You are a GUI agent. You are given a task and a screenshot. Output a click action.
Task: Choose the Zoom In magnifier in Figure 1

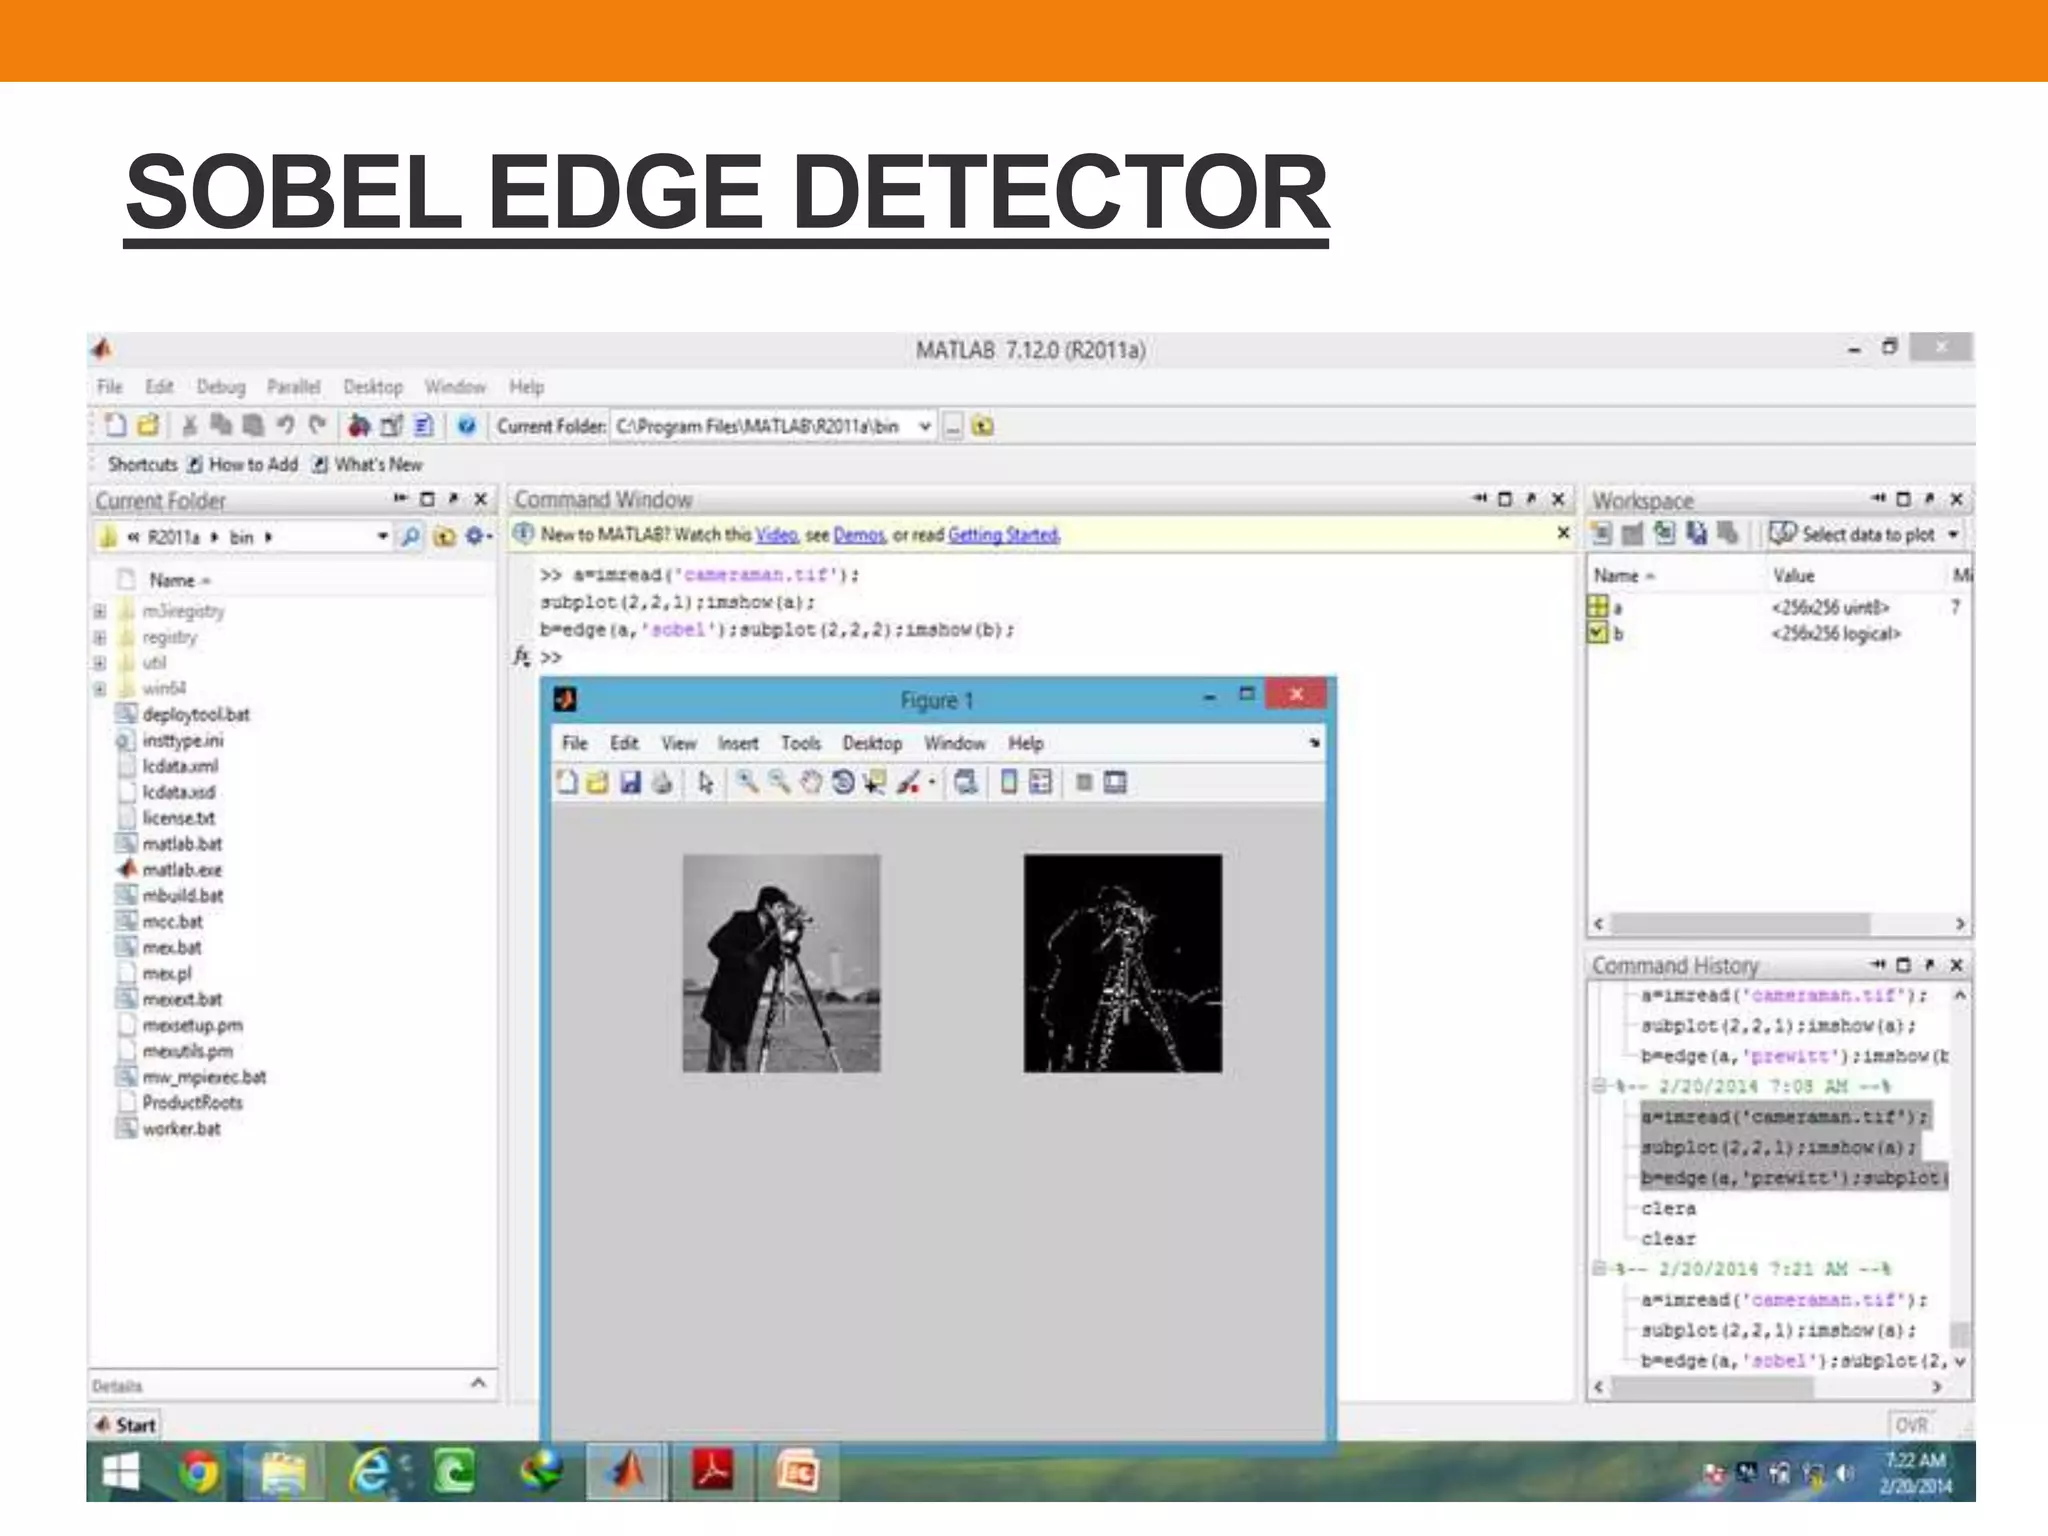click(747, 783)
